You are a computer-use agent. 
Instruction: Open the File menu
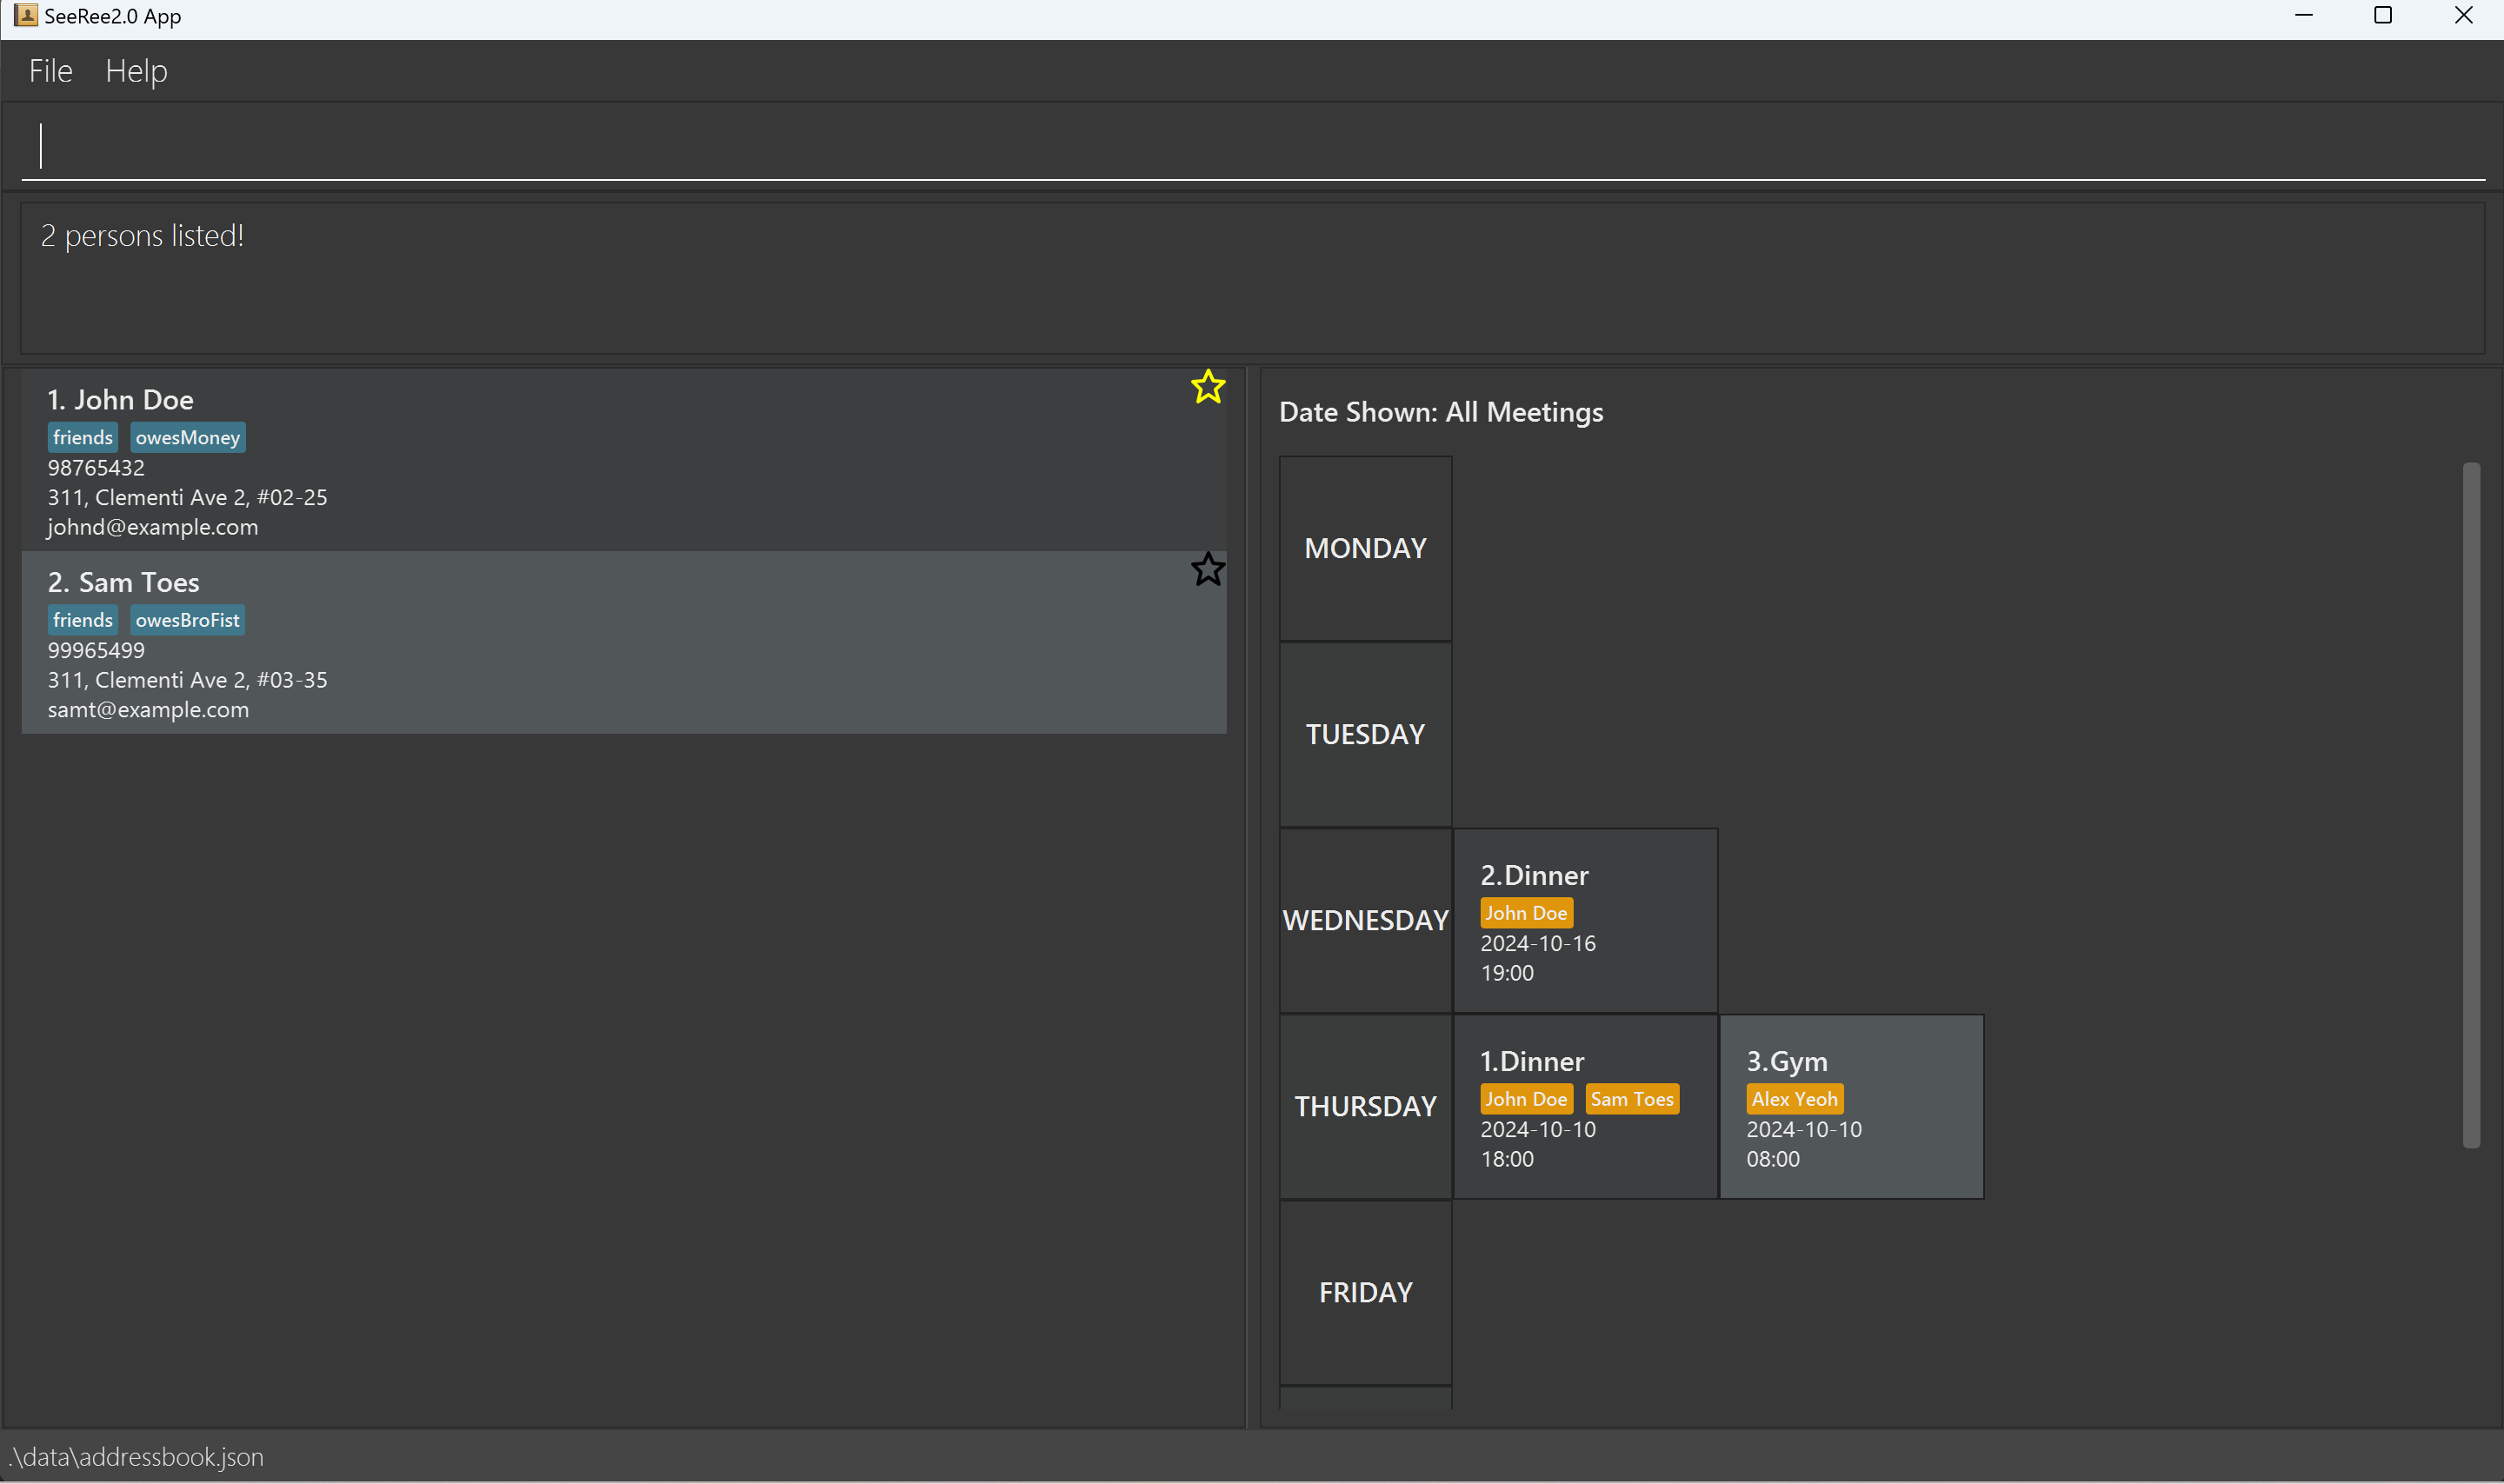(x=50, y=70)
